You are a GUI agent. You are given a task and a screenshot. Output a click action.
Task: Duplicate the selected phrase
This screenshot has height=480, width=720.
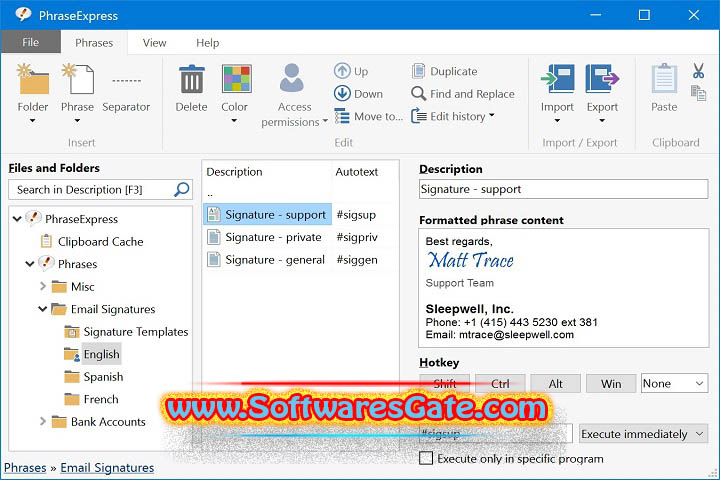pos(444,71)
